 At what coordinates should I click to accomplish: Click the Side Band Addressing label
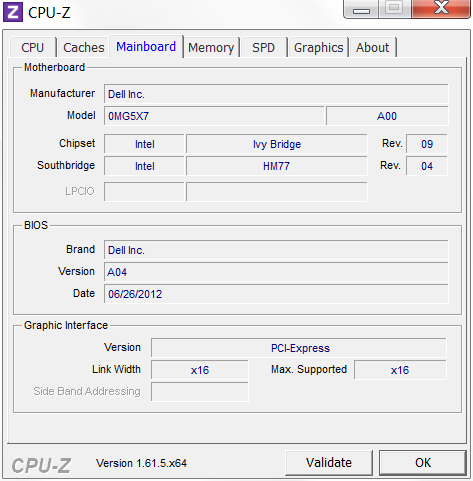coord(87,391)
